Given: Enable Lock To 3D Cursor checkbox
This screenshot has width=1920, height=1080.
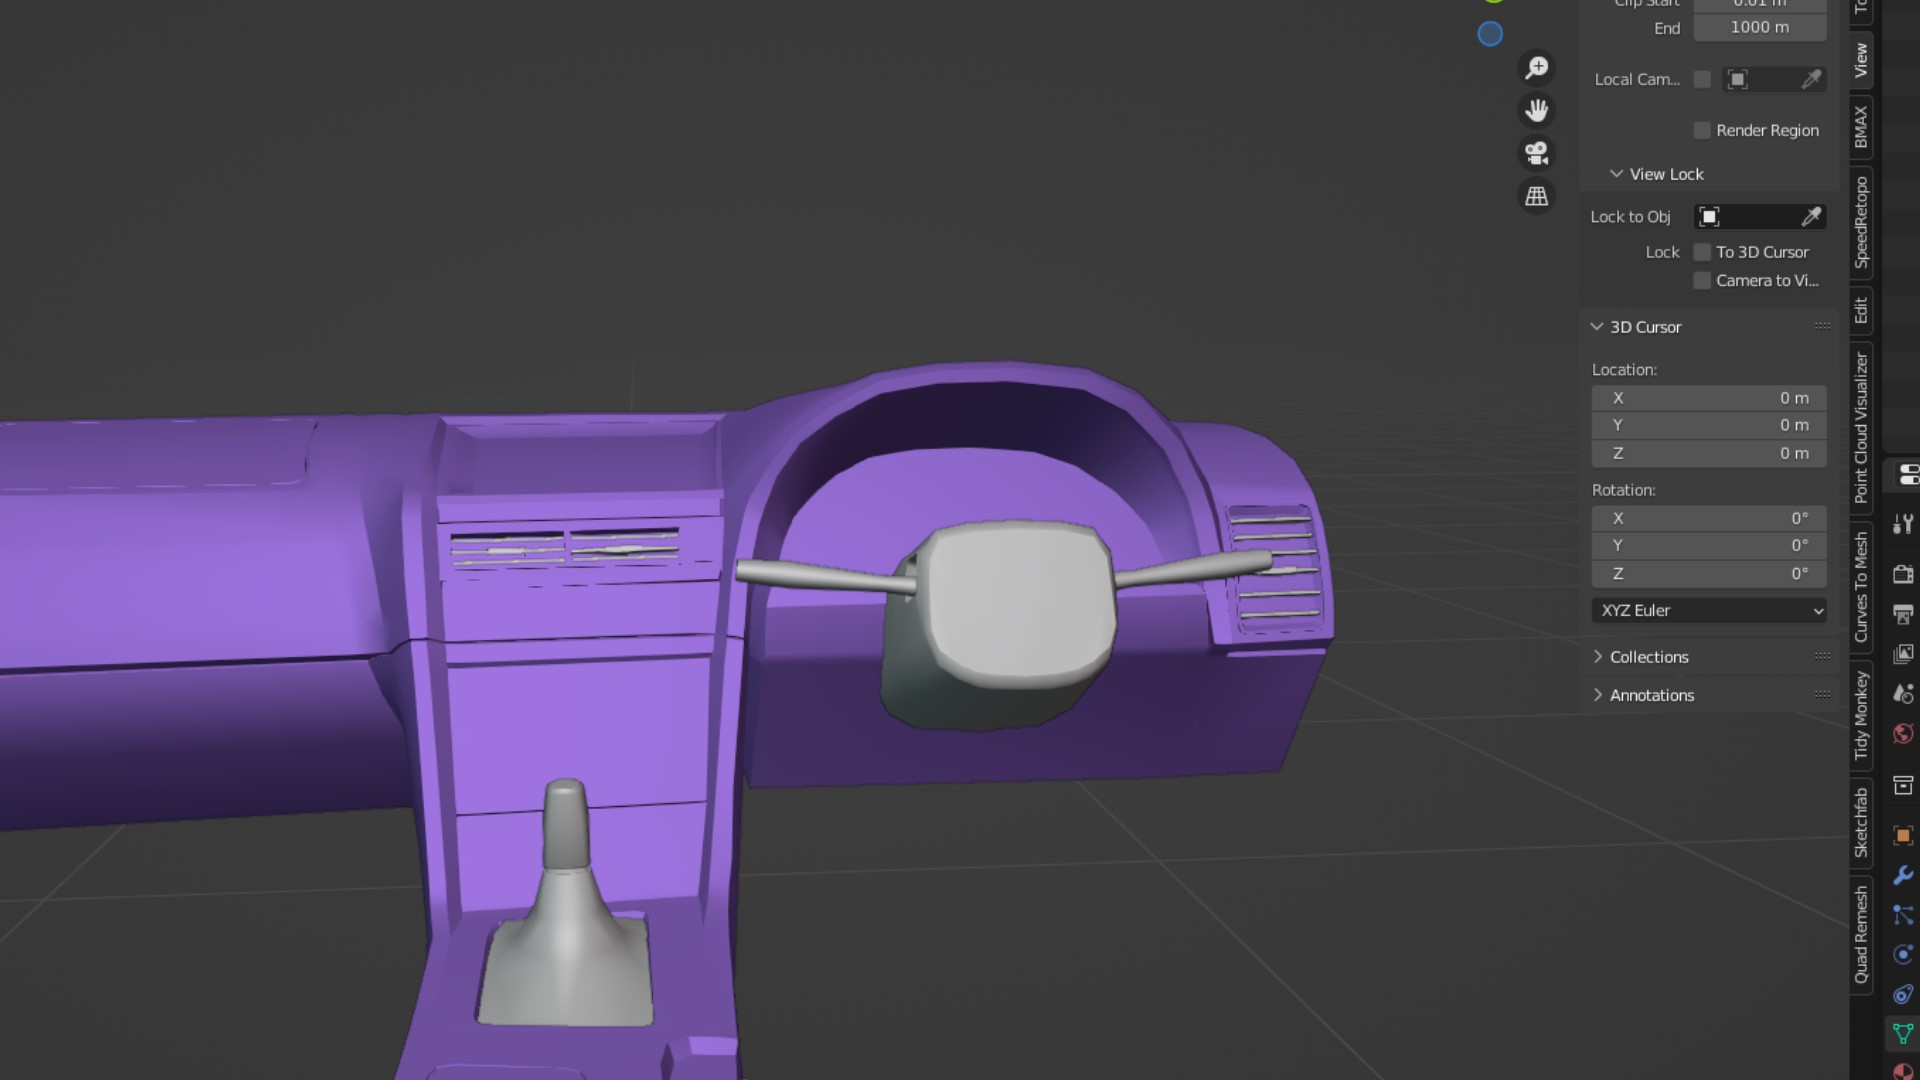Looking at the screenshot, I should click(x=1702, y=252).
